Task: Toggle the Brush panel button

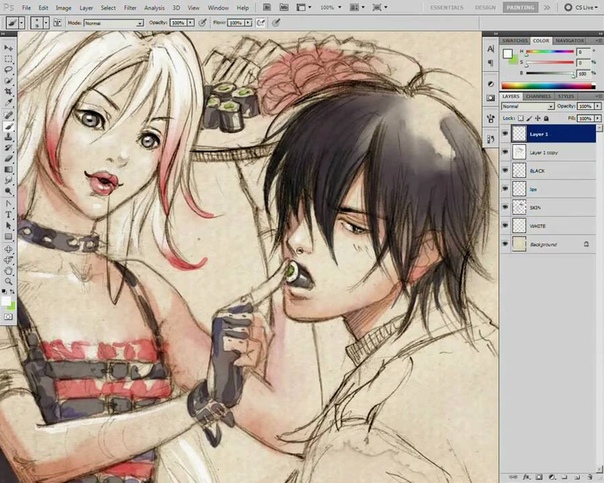Action: click(x=57, y=23)
